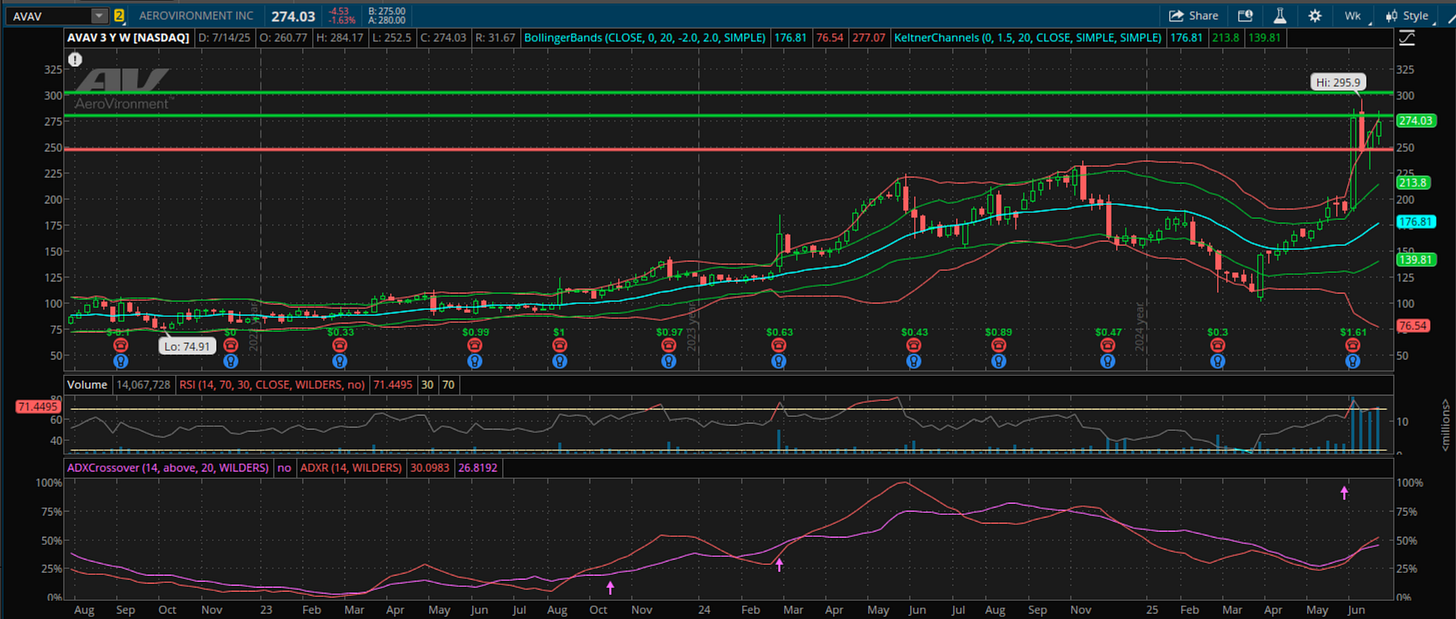Expand the Wk time frame dropdown
This screenshot has height=619, width=1456.
coord(1353,15)
